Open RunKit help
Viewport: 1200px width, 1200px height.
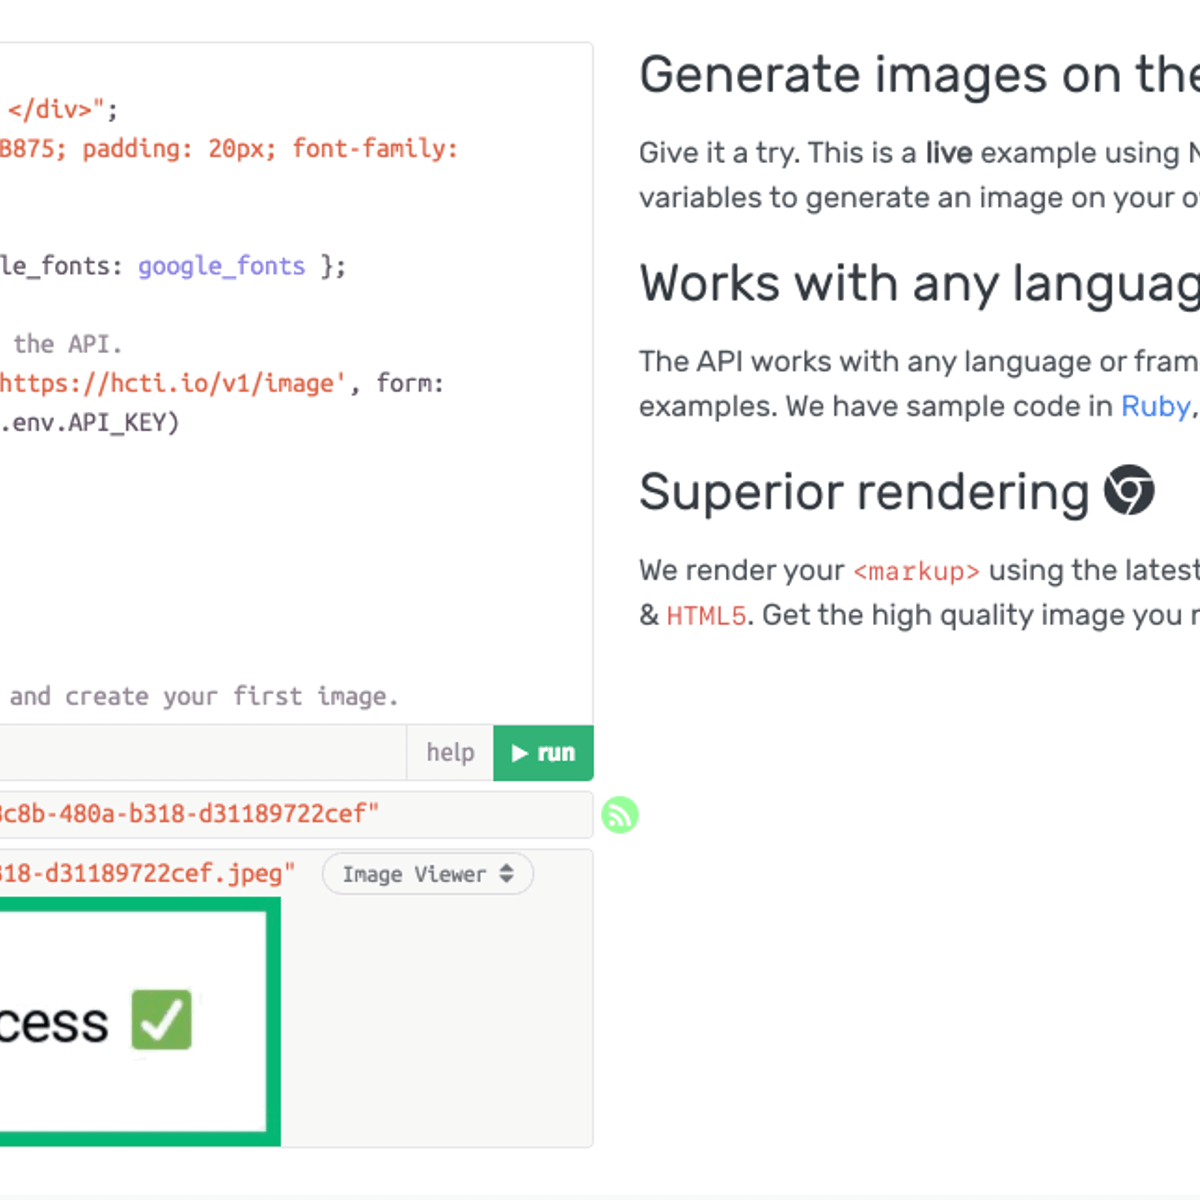pos(449,753)
